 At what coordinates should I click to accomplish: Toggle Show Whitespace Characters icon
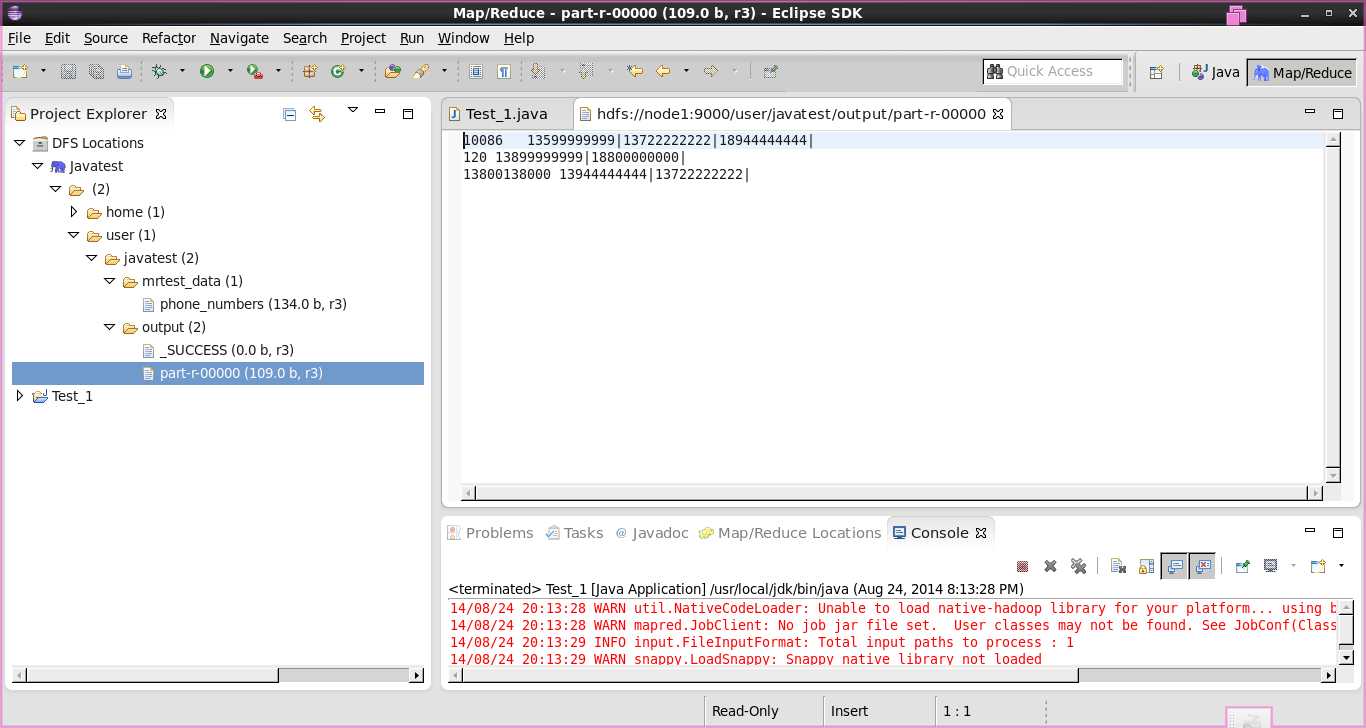(504, 71)
